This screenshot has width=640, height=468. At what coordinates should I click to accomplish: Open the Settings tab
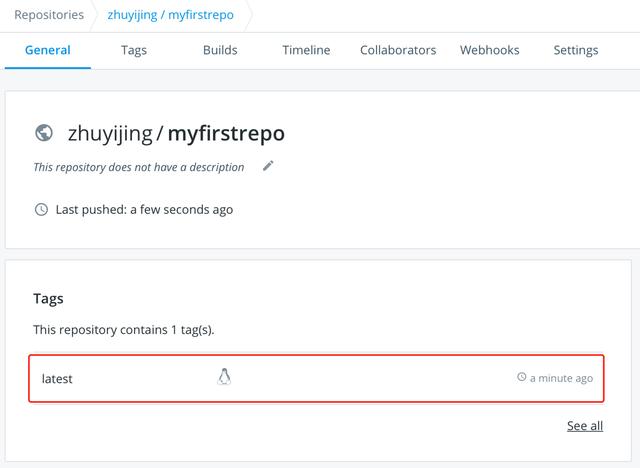576,50
